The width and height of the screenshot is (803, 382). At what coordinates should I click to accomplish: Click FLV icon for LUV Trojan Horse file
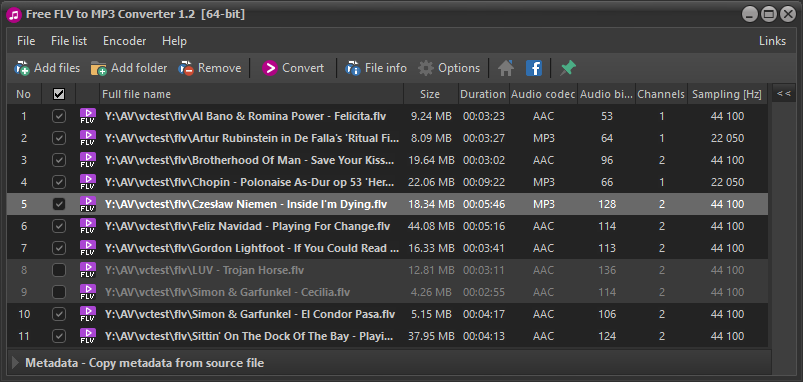tap(88, 270)
